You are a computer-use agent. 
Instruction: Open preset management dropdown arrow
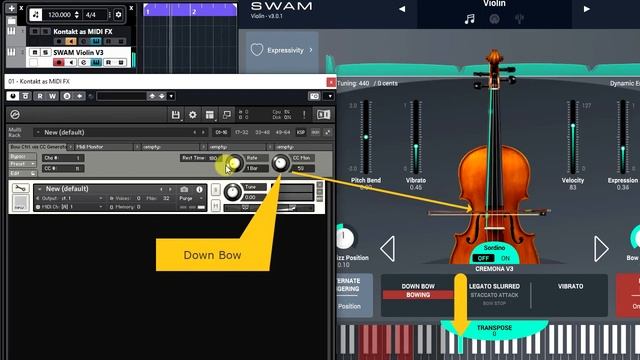click(171, 96)
